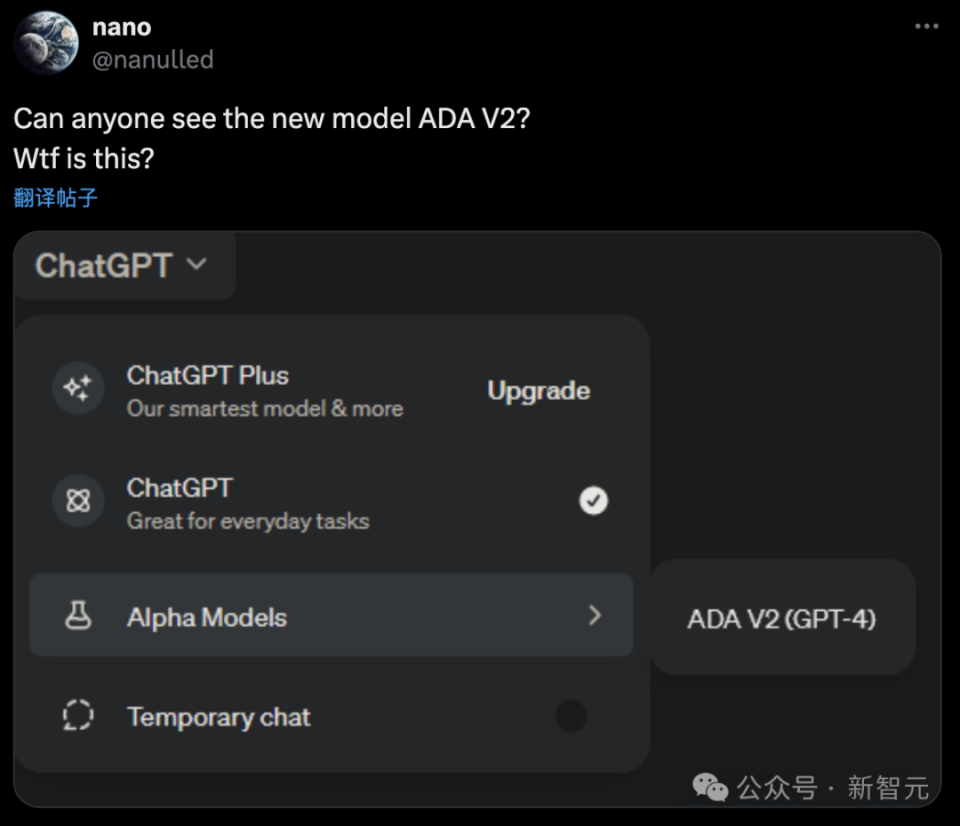Select the ADA V2 (GPT-4) model
The width and height of the screenshot is (960, 826).
tap(781, 619)
